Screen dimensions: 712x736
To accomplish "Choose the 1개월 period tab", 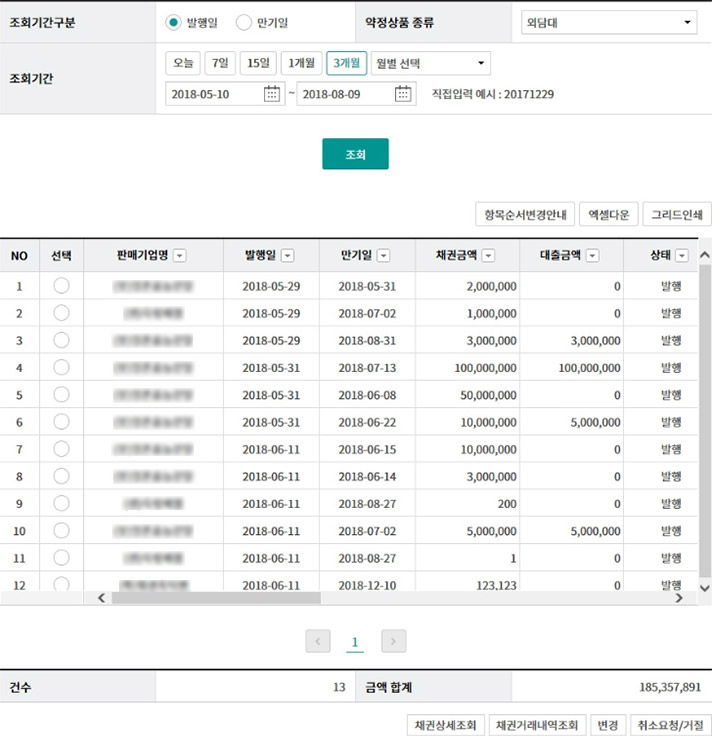I will 301,64.
